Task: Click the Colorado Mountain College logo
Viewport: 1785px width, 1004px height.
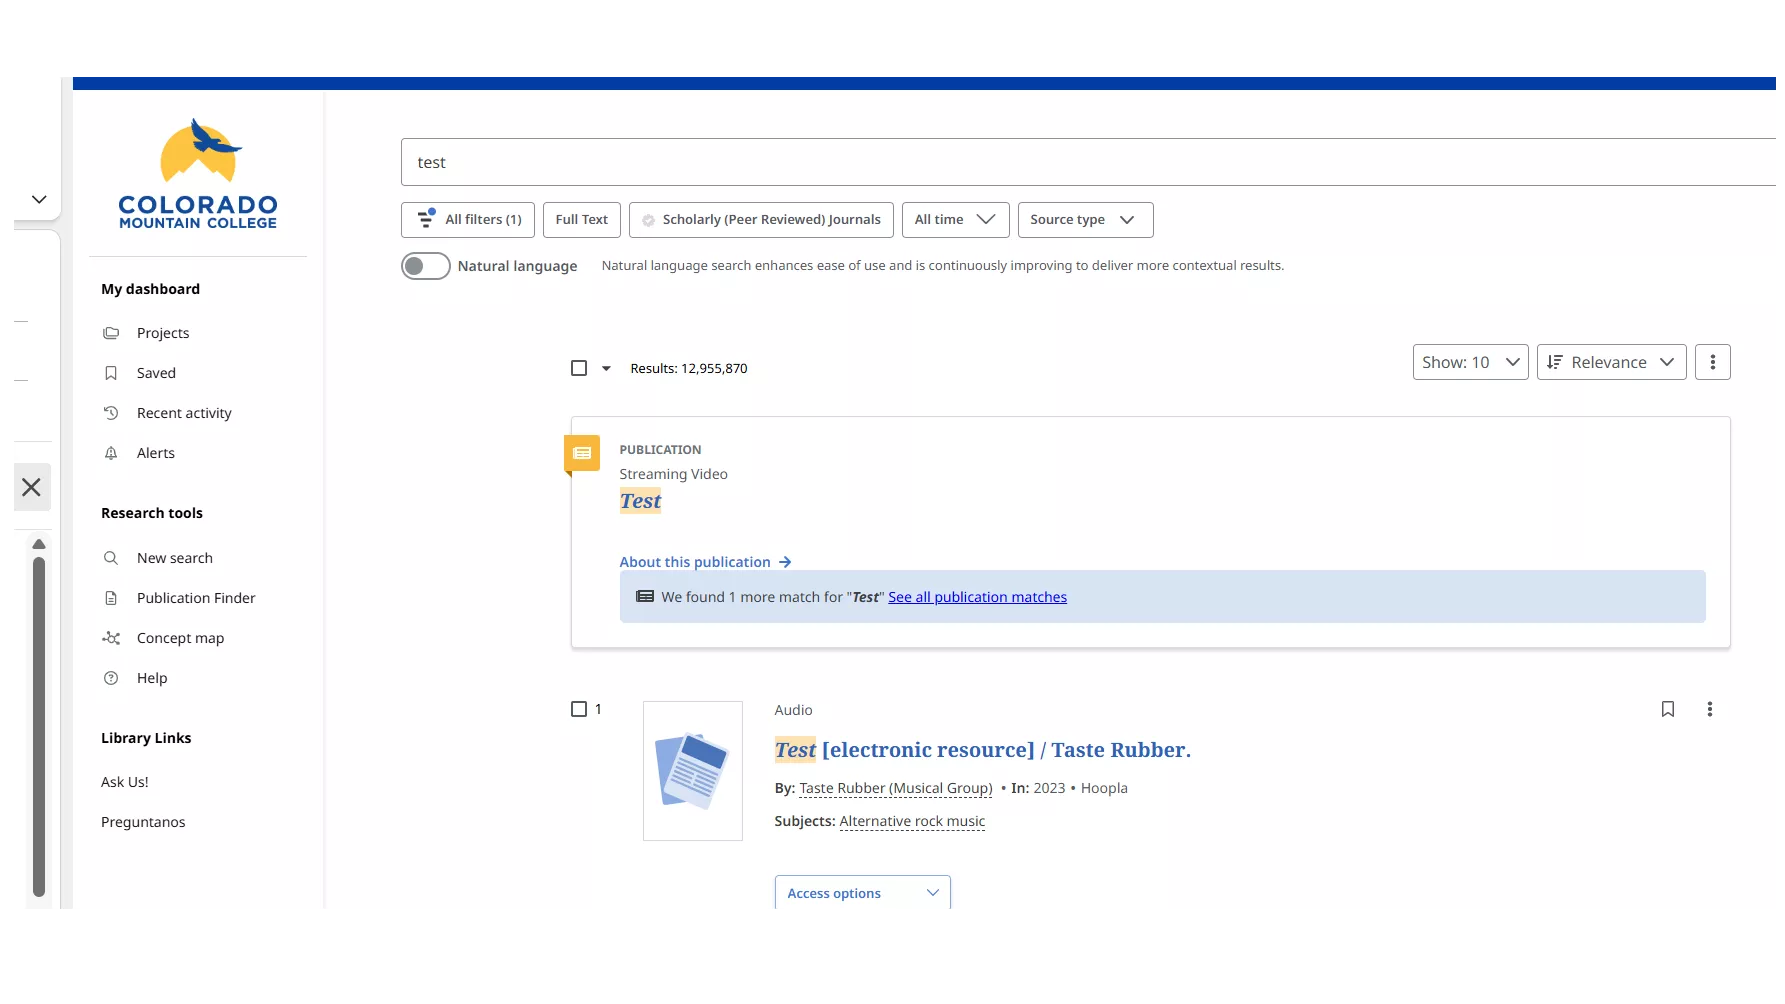Action: click(198, 175)
